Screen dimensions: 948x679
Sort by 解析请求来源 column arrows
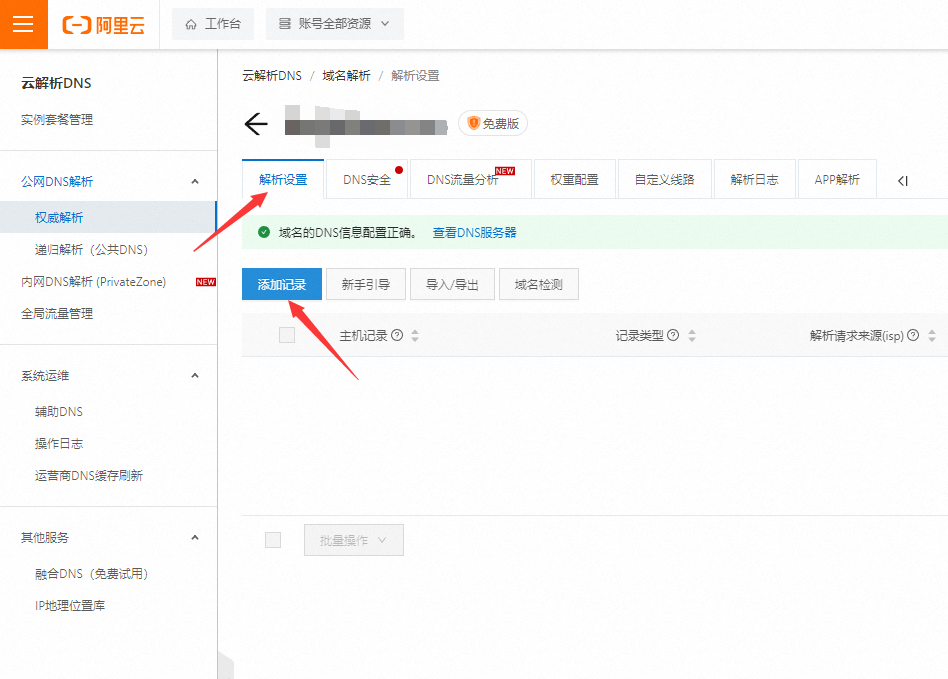click(932, 336)
